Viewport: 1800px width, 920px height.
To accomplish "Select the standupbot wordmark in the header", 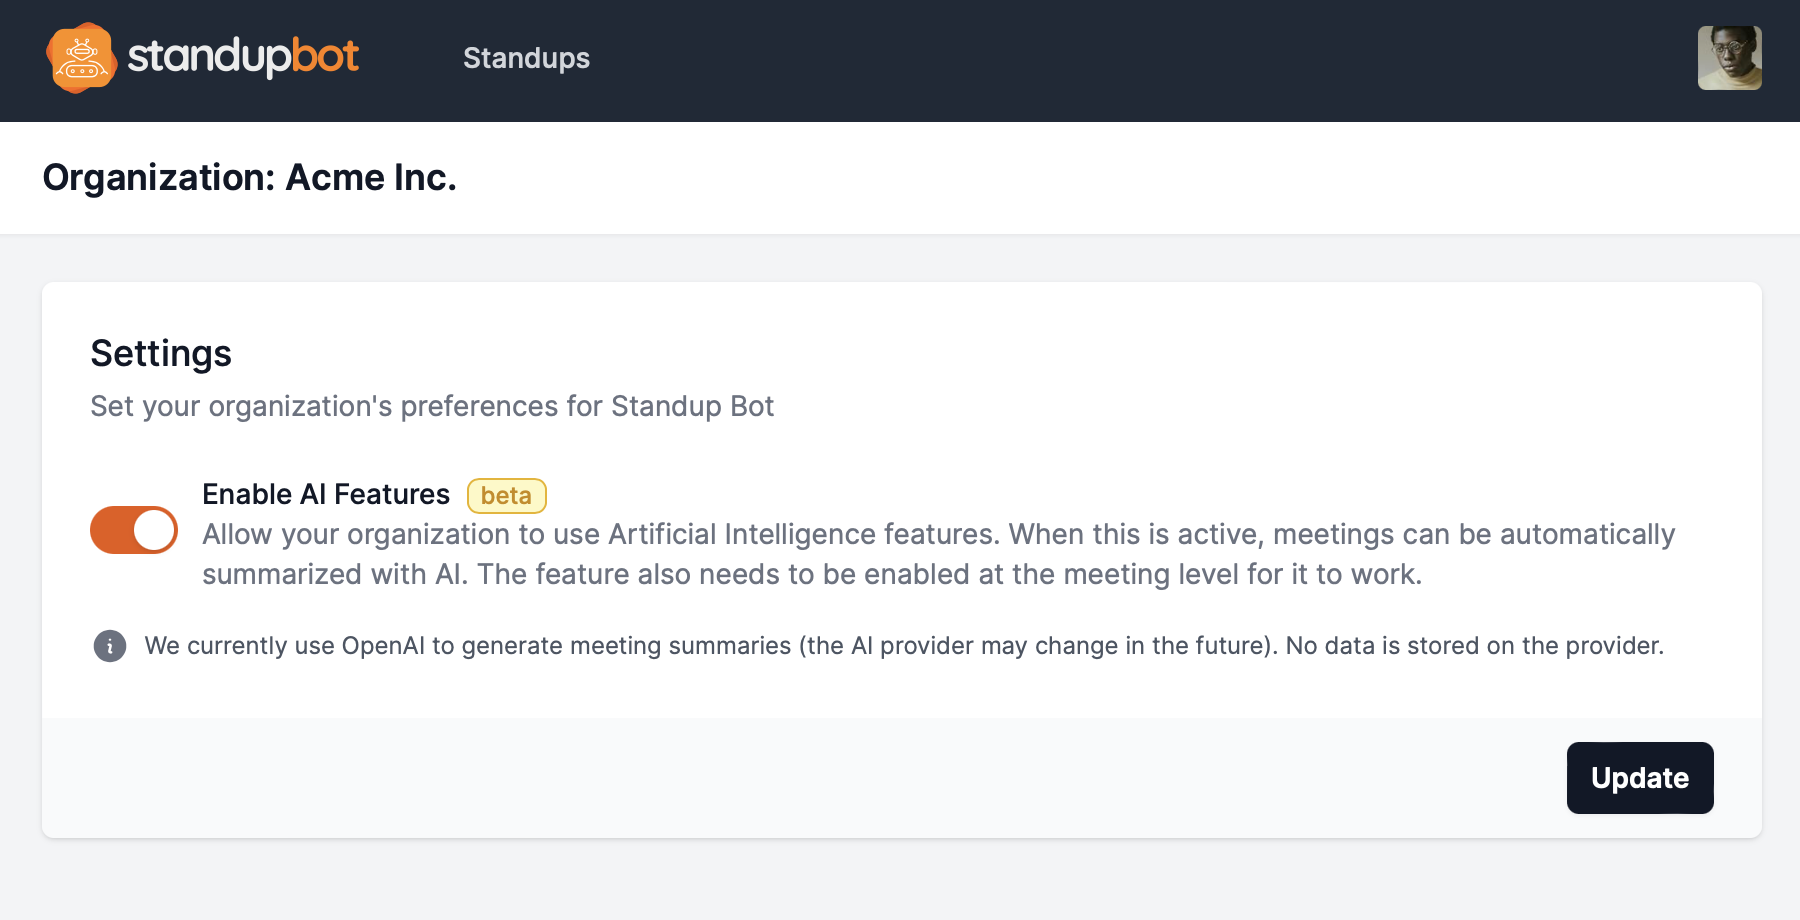I will (x=244, y=58).
